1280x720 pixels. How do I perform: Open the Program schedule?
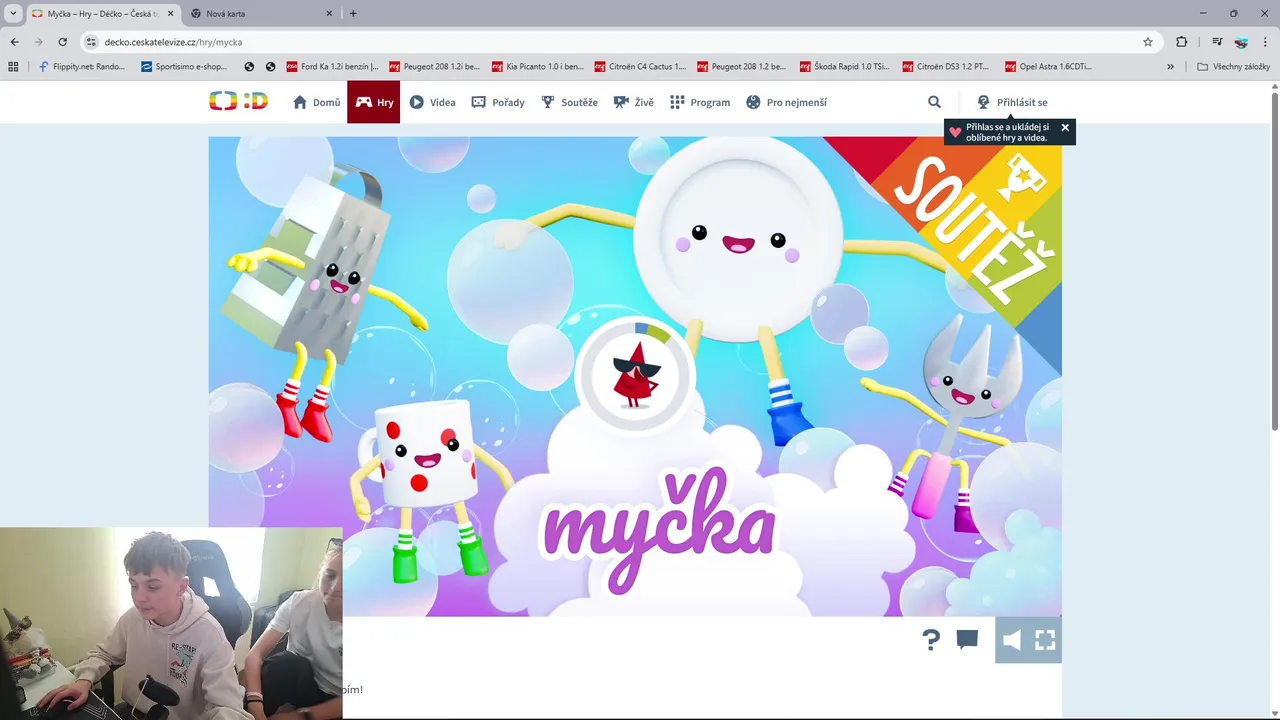[700, 102]
